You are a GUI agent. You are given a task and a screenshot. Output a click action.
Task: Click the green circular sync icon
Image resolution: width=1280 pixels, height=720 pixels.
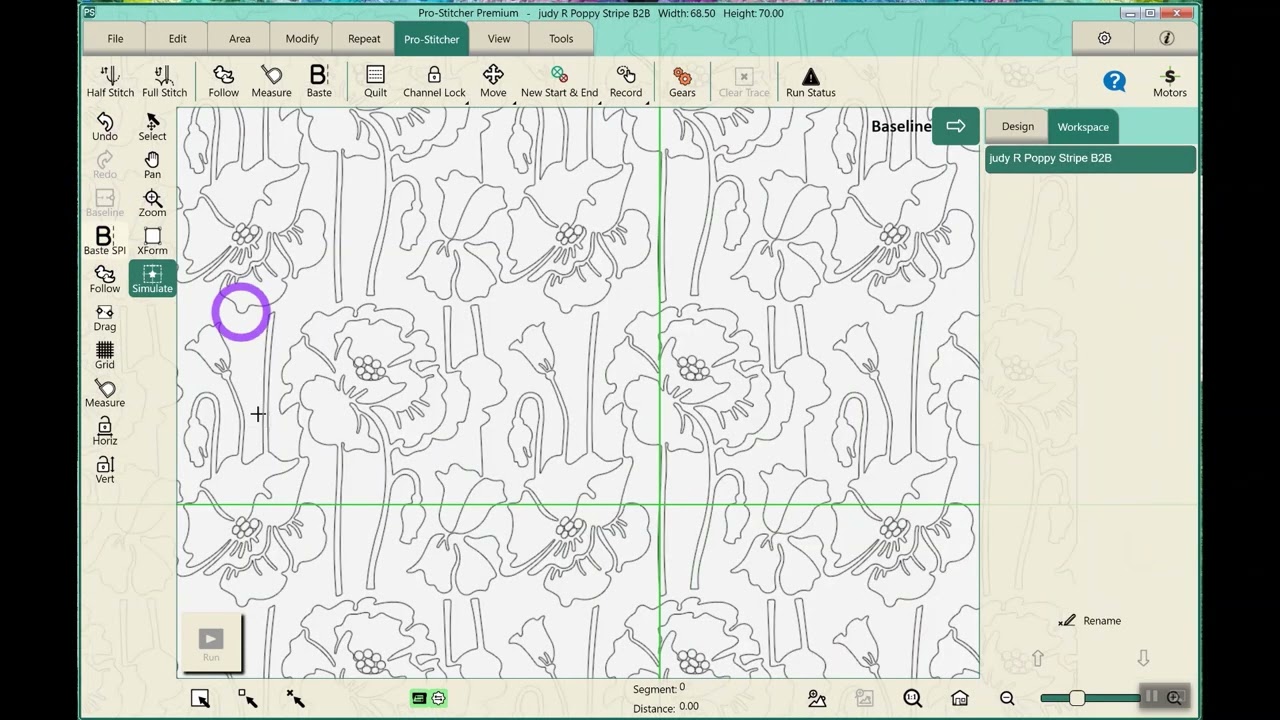coord(438,698)
